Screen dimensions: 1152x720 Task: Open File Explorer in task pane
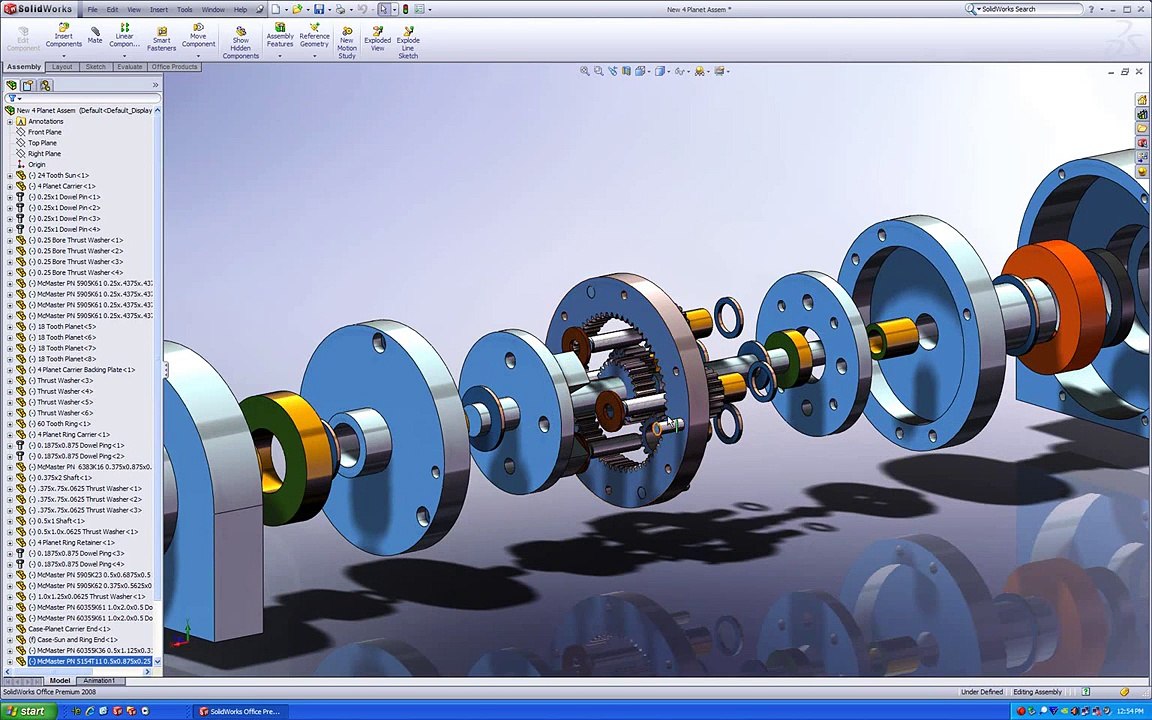(1142, 128)
